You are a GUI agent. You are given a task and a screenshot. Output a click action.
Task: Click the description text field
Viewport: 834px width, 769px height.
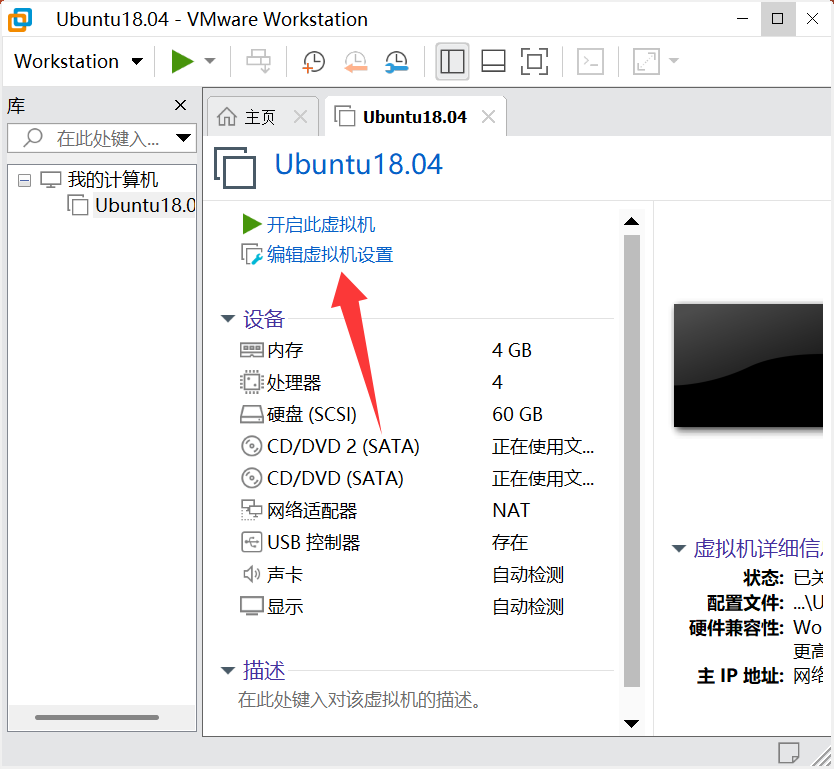(x=359, y=700)
